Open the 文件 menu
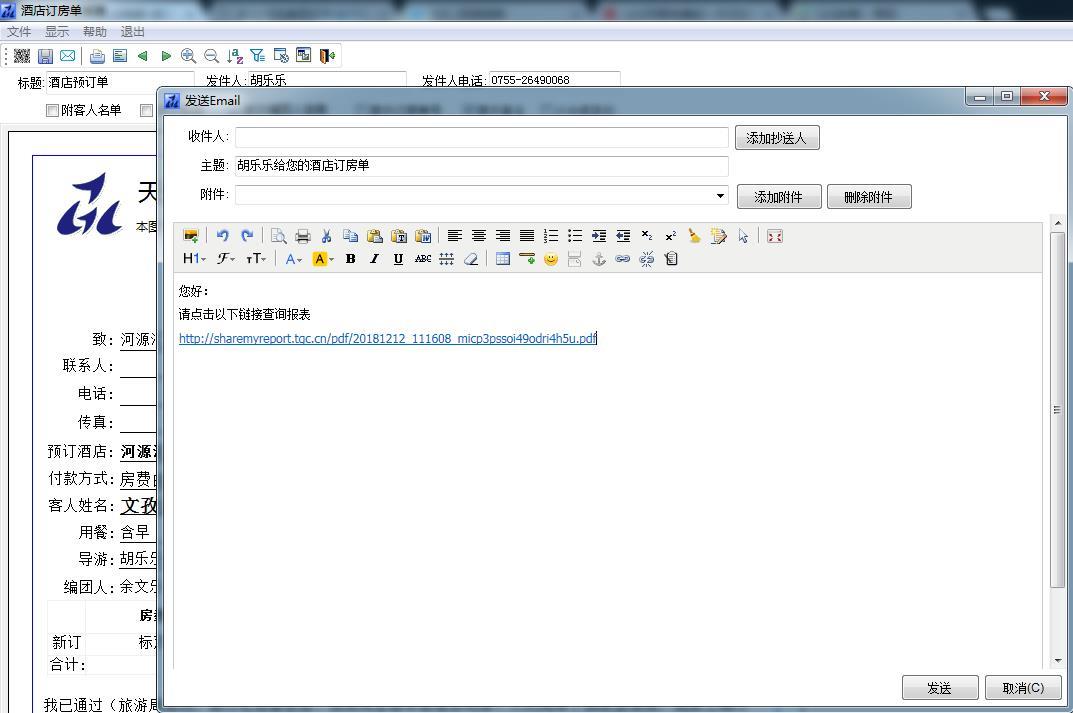The height and width of the screenshot is (713, 1073). pos(19,31)
